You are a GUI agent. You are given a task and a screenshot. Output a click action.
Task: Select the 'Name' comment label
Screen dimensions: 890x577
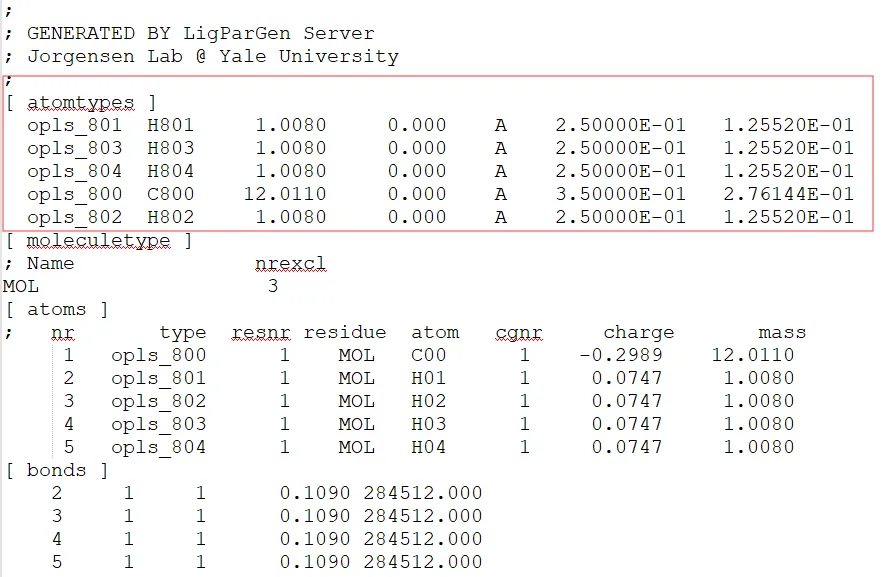[x=51, y=264]
